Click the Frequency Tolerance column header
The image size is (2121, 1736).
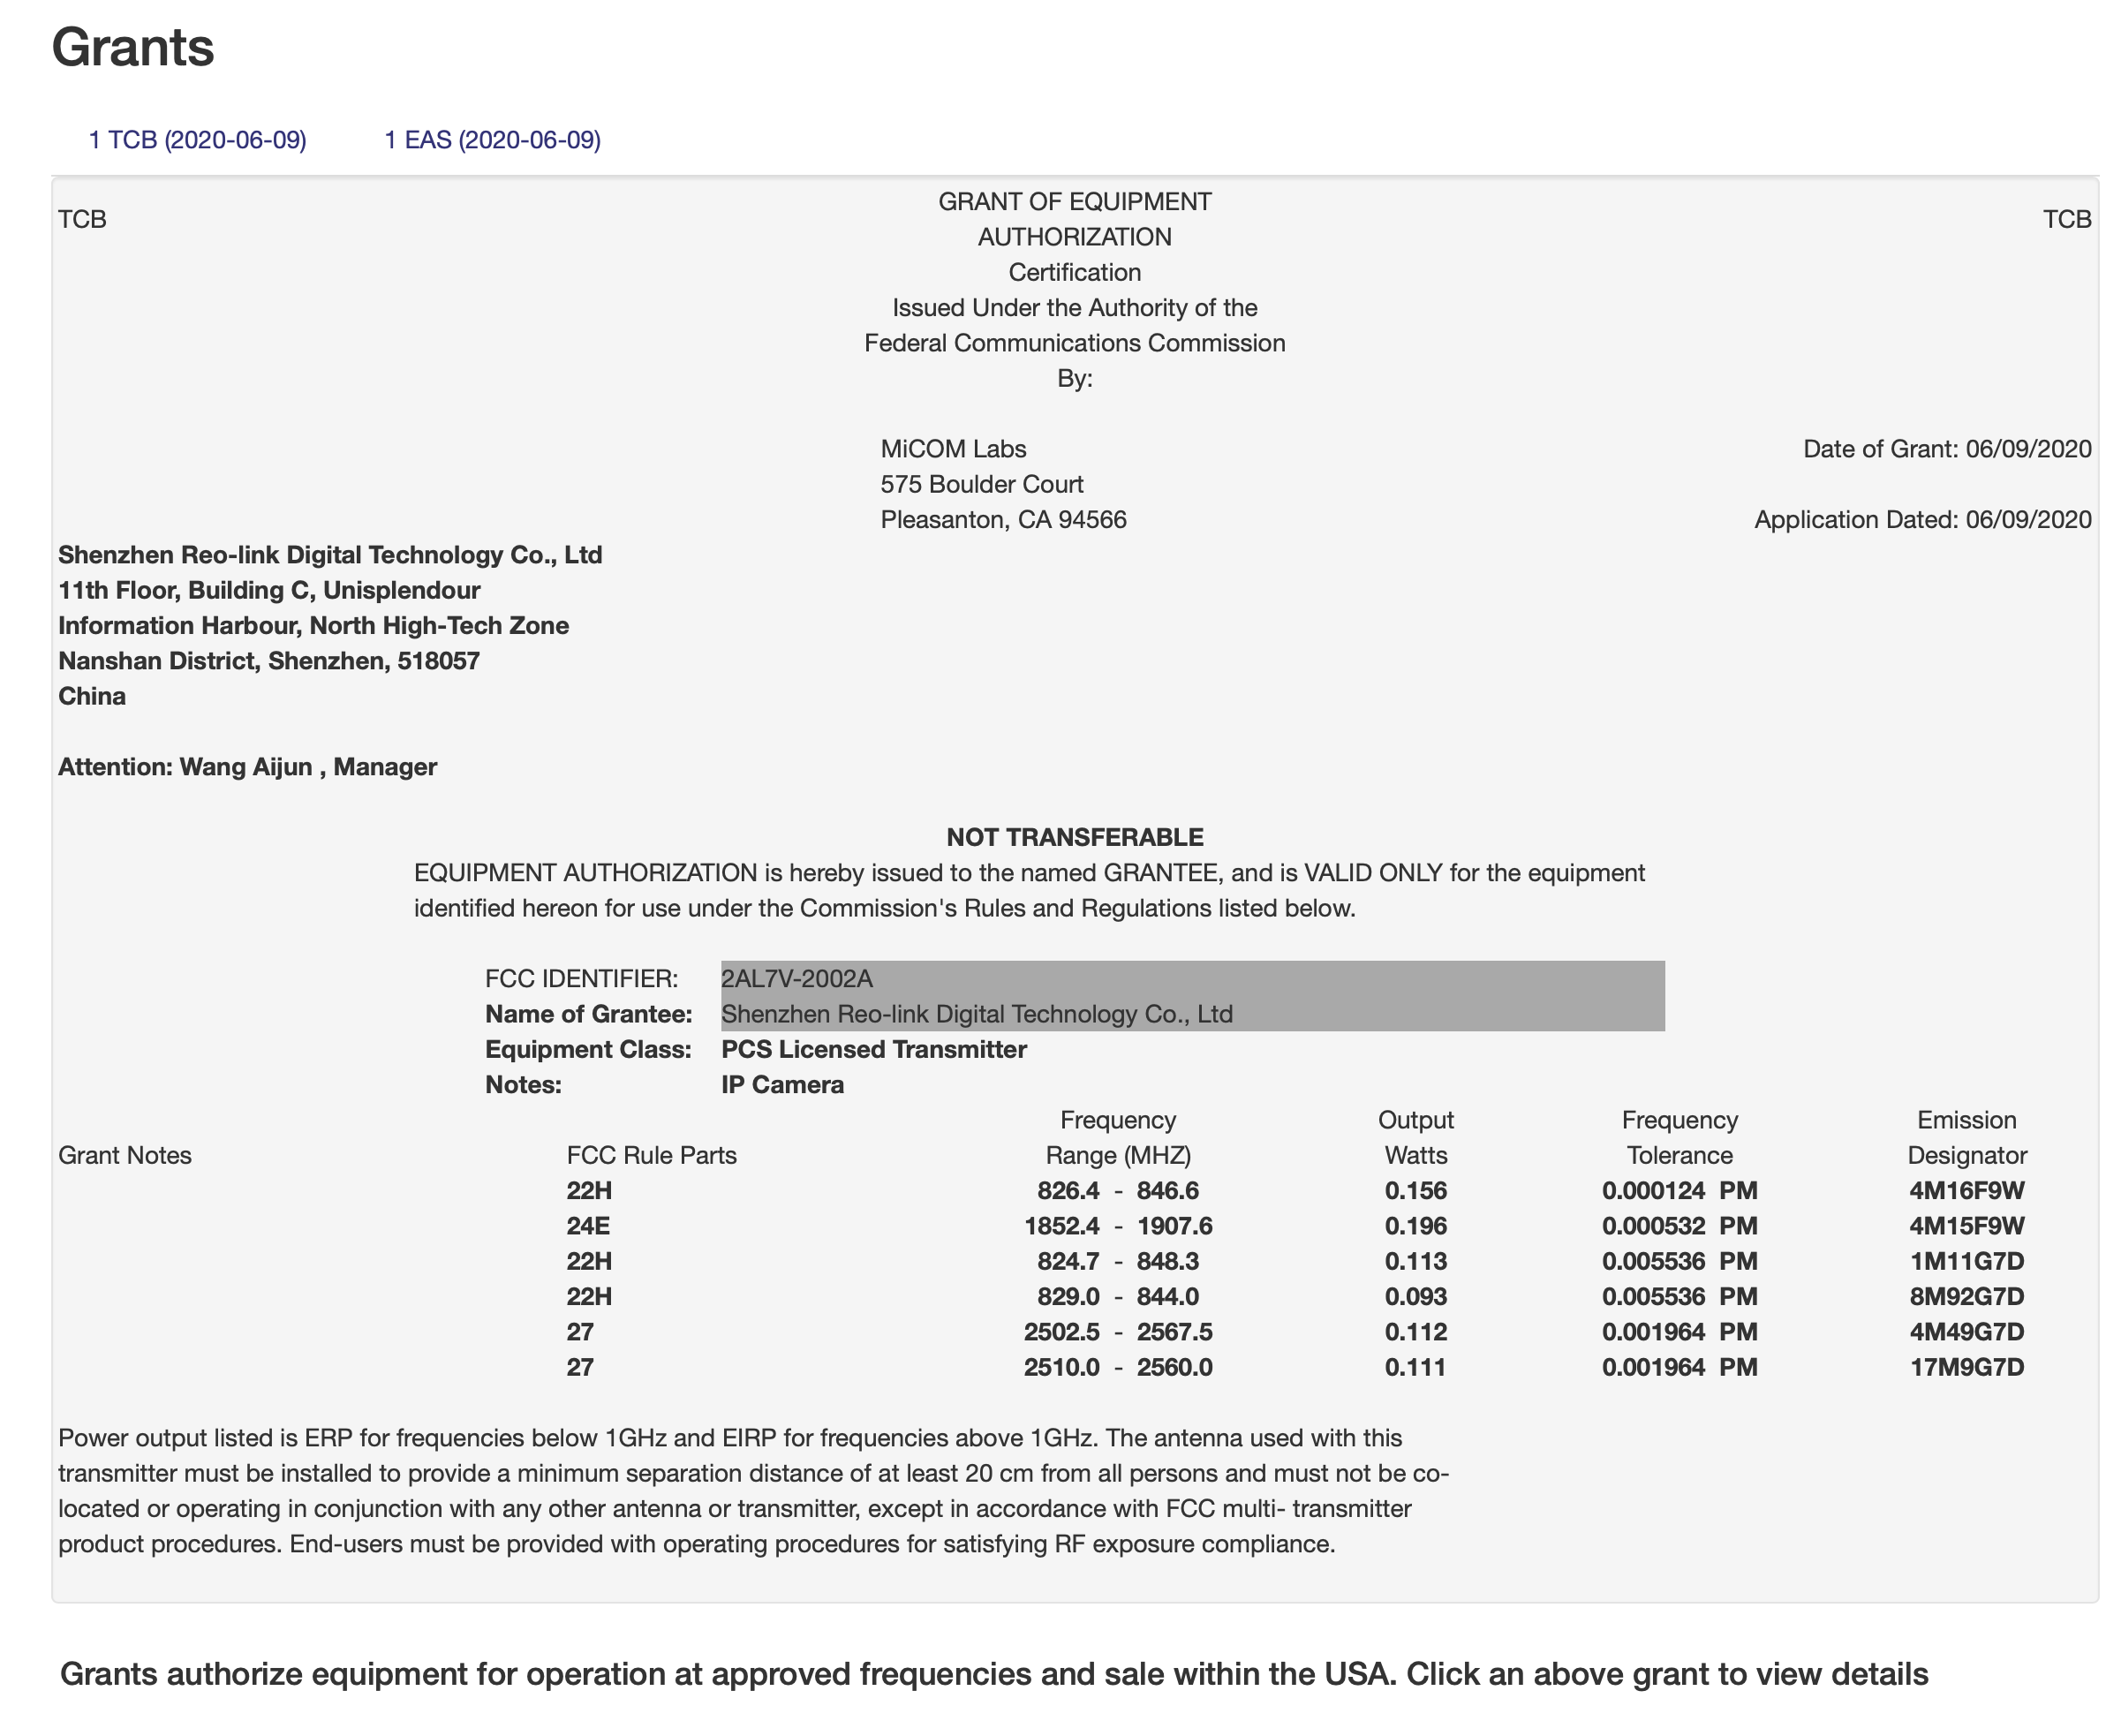(1679, 1137)
